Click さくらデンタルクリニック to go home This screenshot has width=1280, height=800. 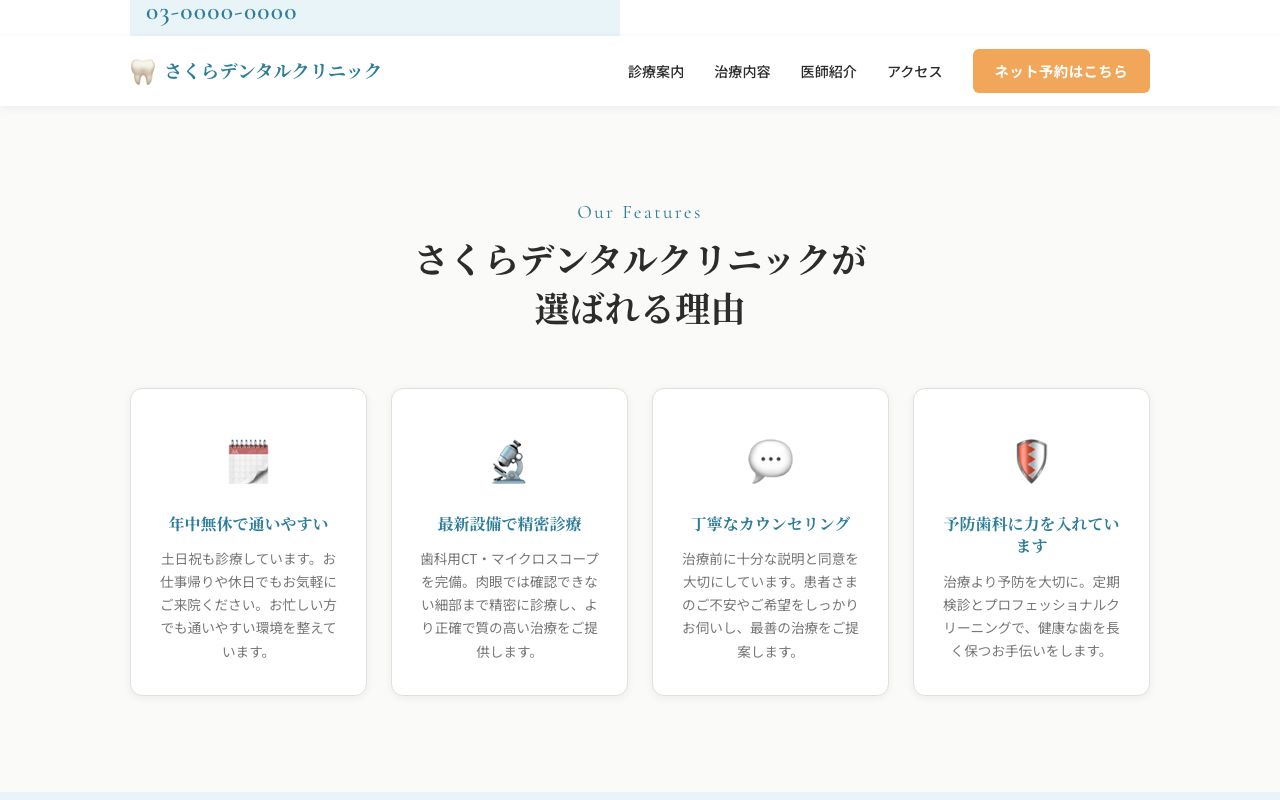[x=271, y=70]
